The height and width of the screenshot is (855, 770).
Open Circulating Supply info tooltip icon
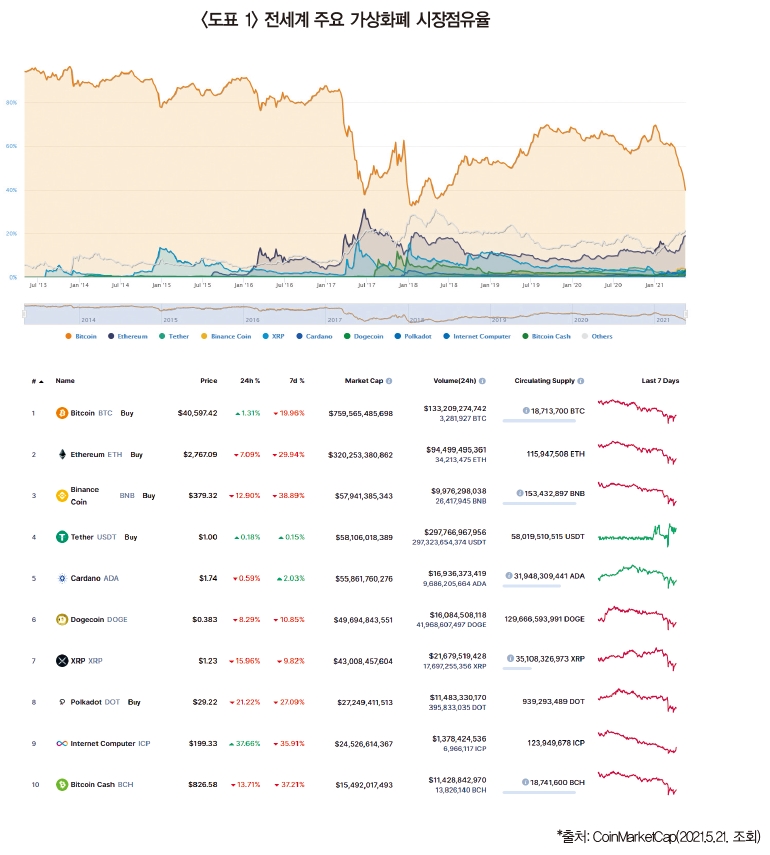pos(581,381)
